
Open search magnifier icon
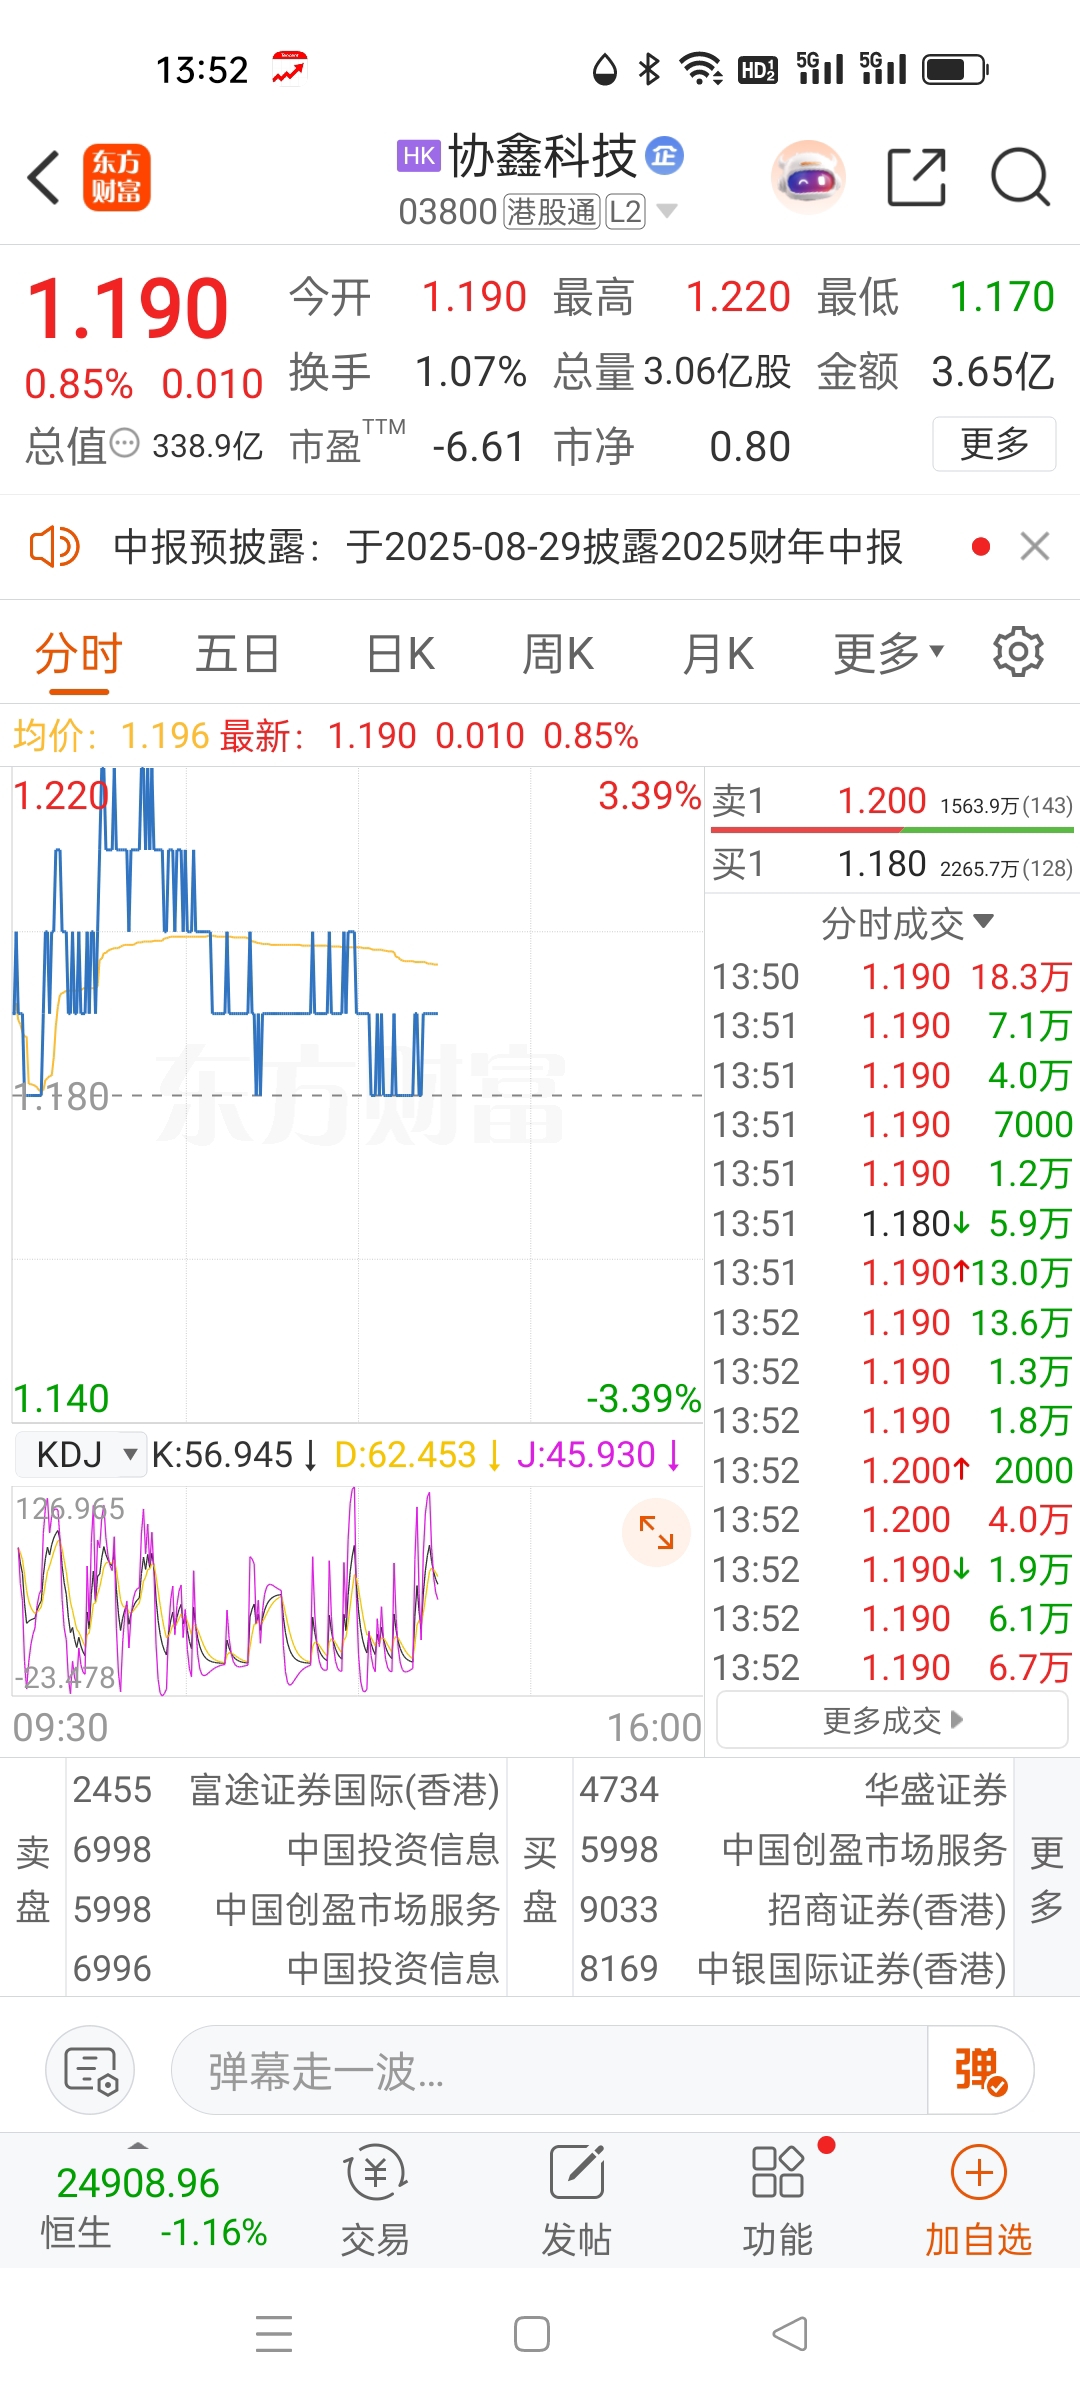(x=1020, y=177)
